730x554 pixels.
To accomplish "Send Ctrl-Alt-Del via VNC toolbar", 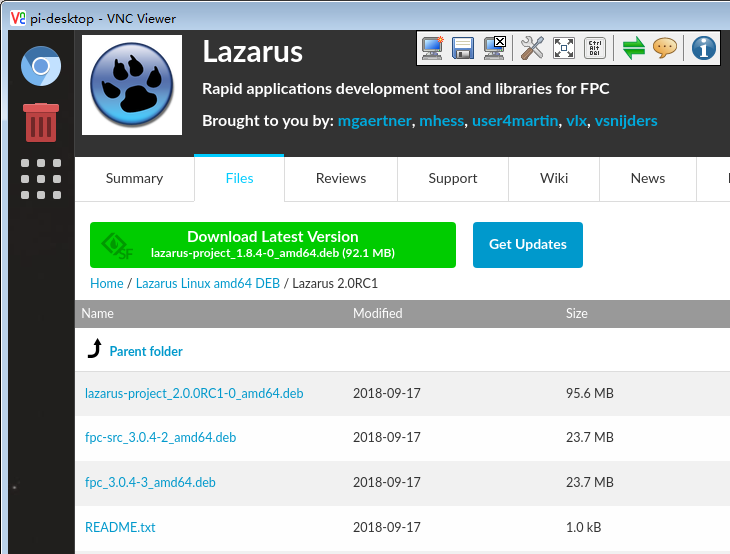I will [595, 48].
